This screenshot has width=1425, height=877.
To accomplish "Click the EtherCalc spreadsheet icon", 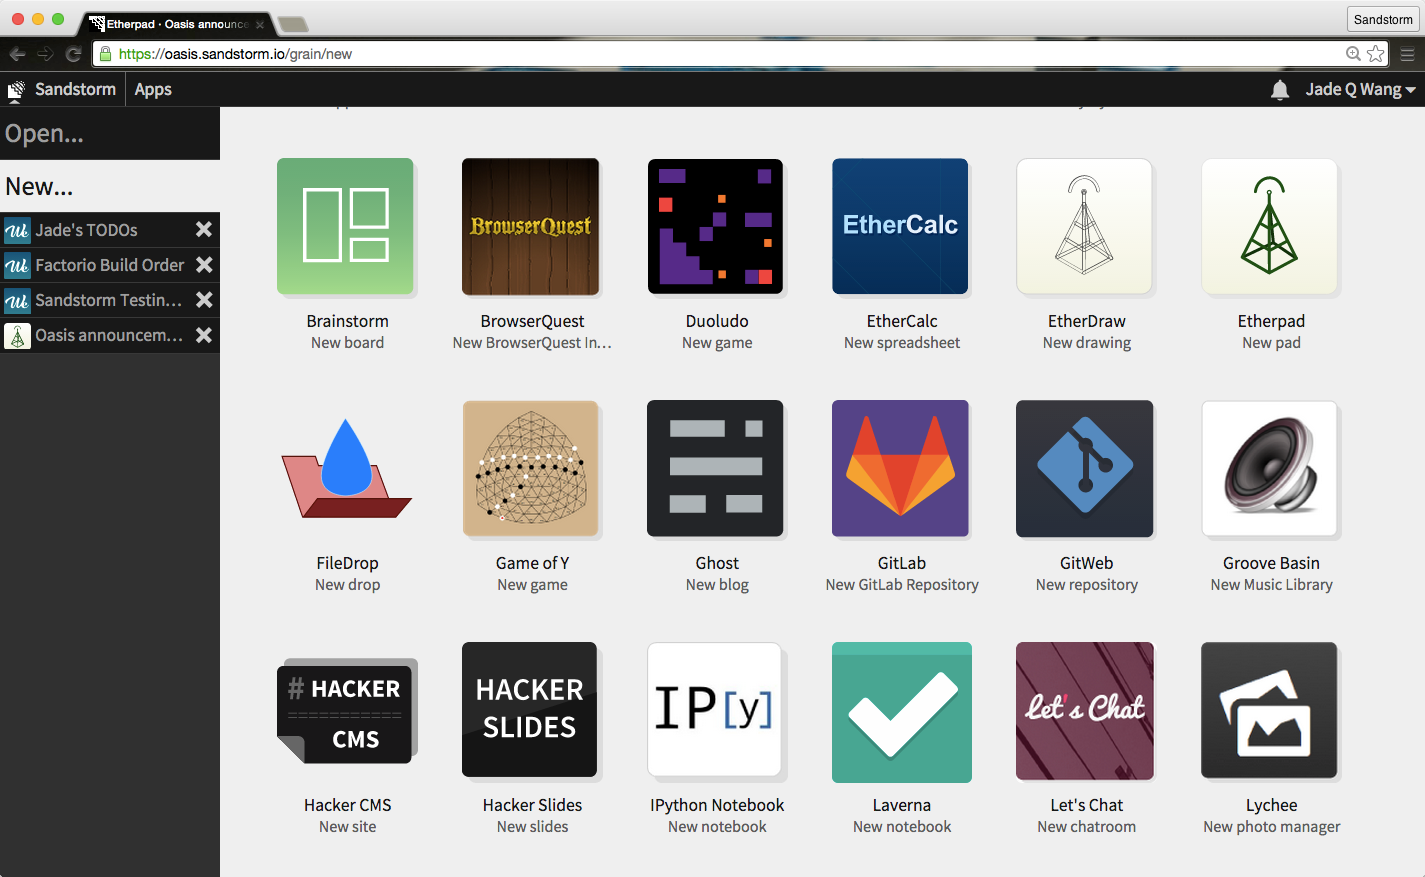I will point(900,227).
